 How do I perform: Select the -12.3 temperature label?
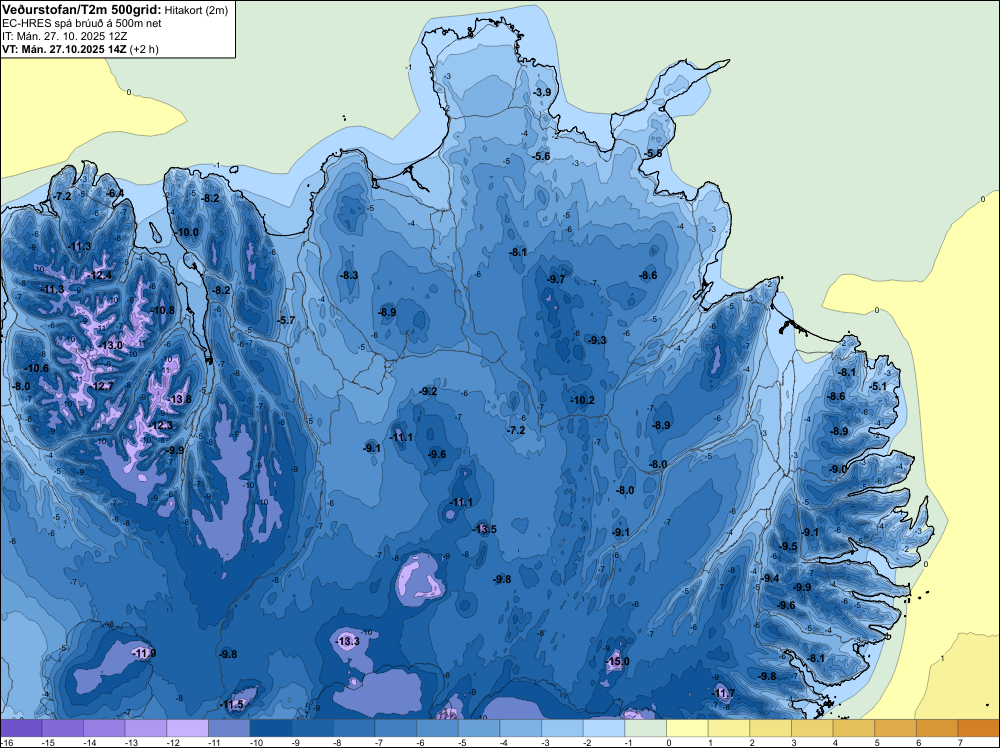click(x=161, y=425)
